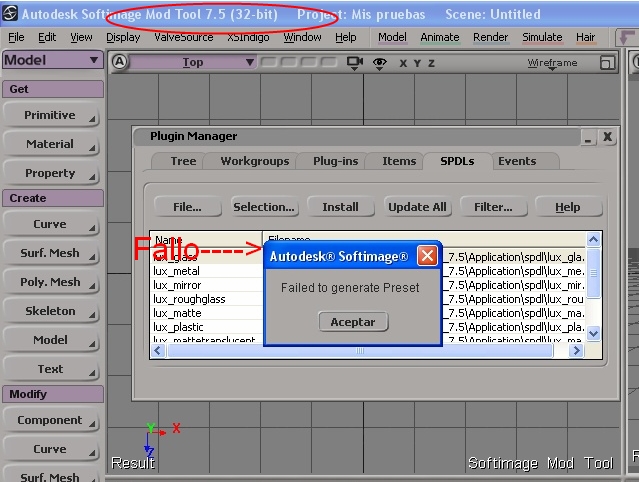Open the ValveSource menu

(x=184, y=37)
